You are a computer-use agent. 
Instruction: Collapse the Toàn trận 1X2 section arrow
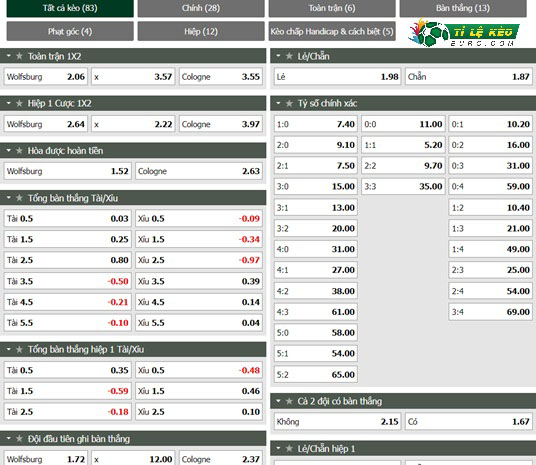9,56
